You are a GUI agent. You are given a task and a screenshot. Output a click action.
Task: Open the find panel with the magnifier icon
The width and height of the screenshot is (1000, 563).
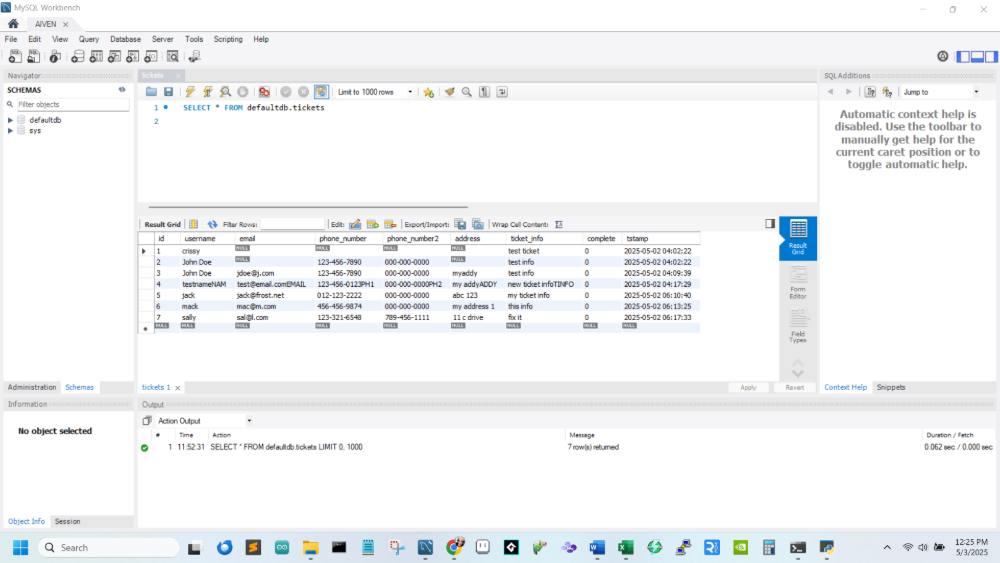click(467, 92)
